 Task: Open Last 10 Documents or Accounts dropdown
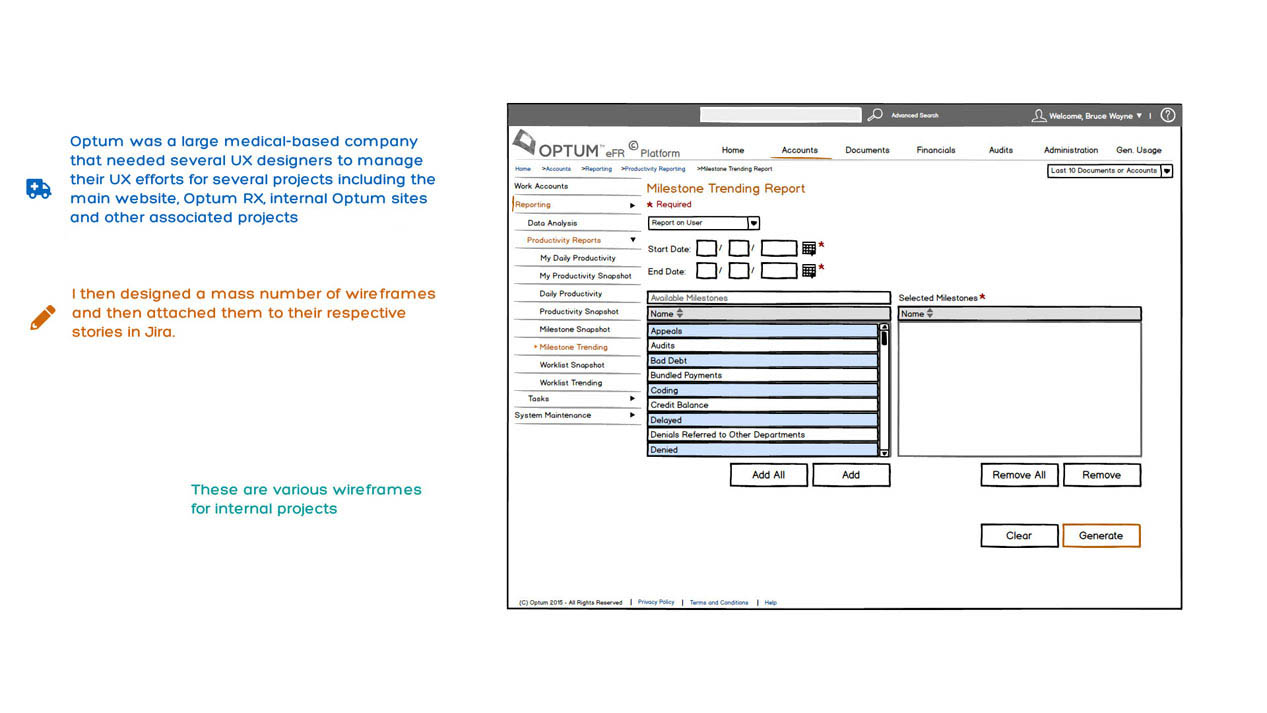(x=1166, y=171)
